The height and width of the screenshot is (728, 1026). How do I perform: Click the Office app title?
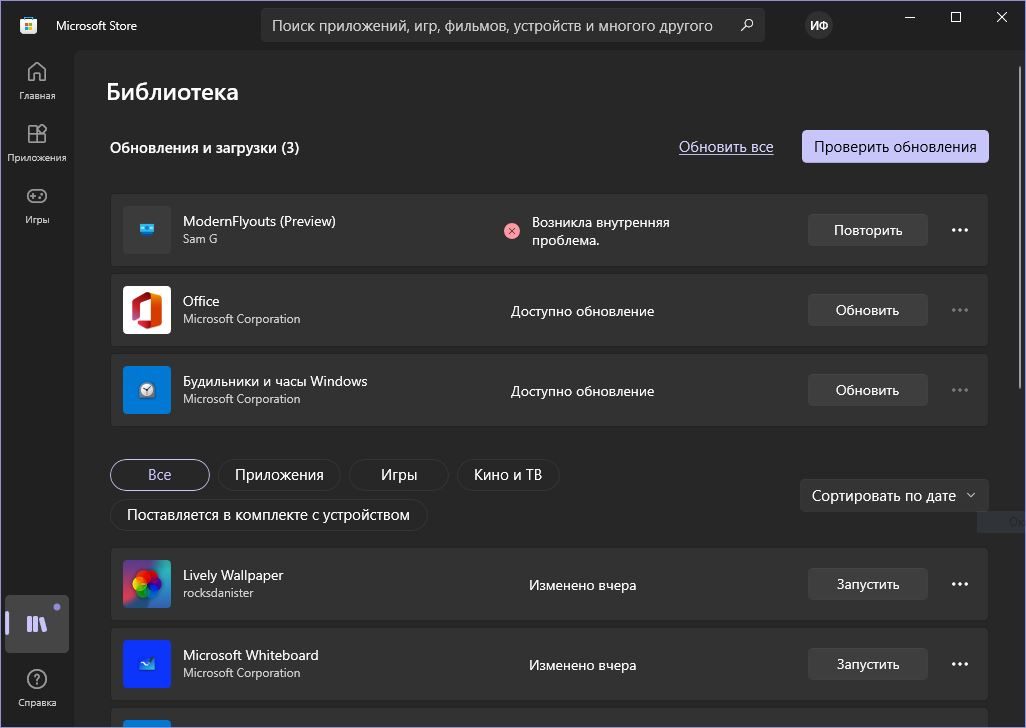201,301
